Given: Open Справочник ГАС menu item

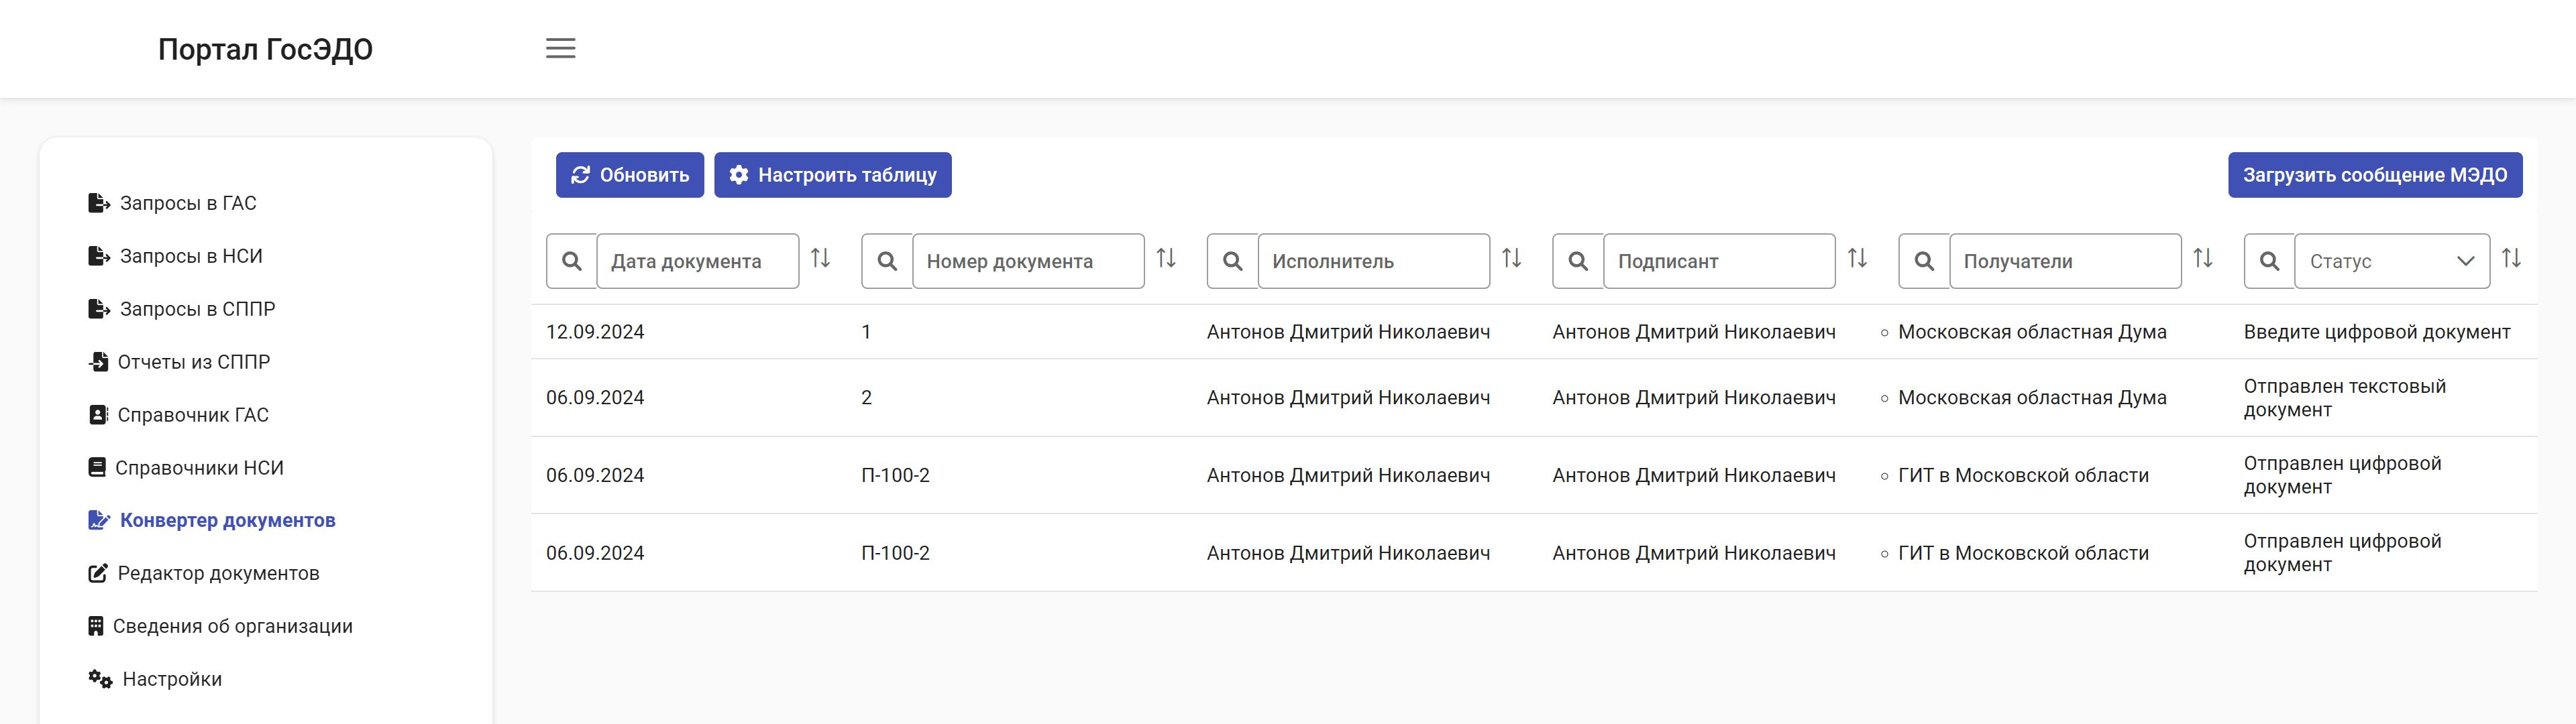Looking at the screenshot, I should [x=193, y=415].
